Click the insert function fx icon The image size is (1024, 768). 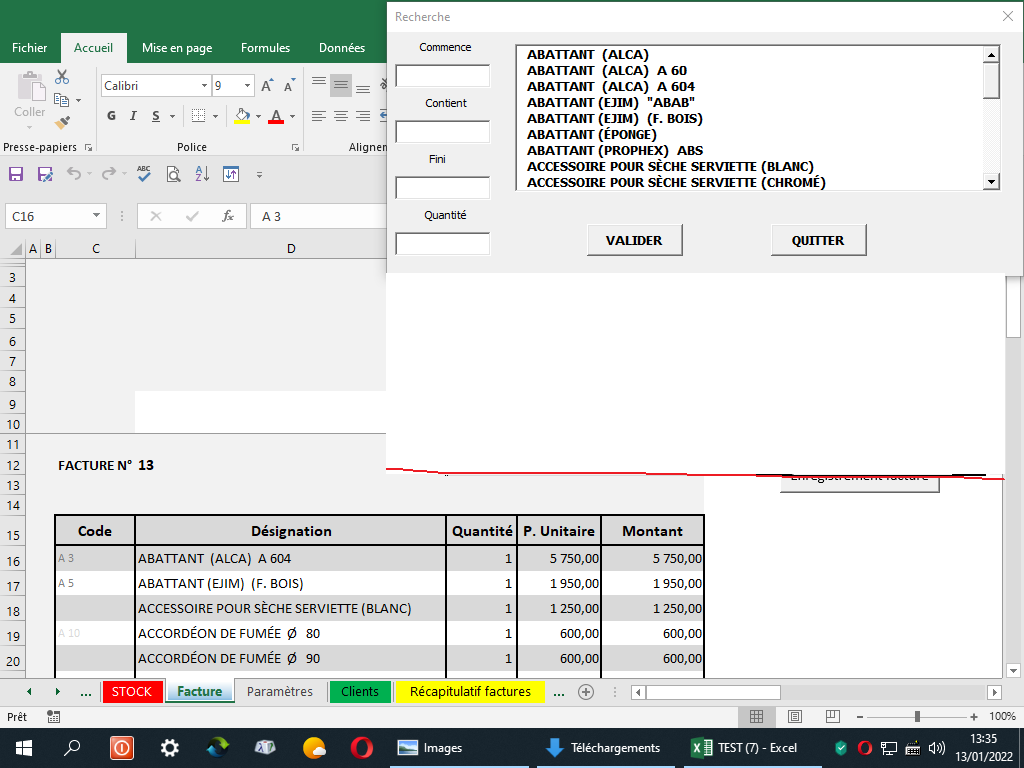click(228, 216)
